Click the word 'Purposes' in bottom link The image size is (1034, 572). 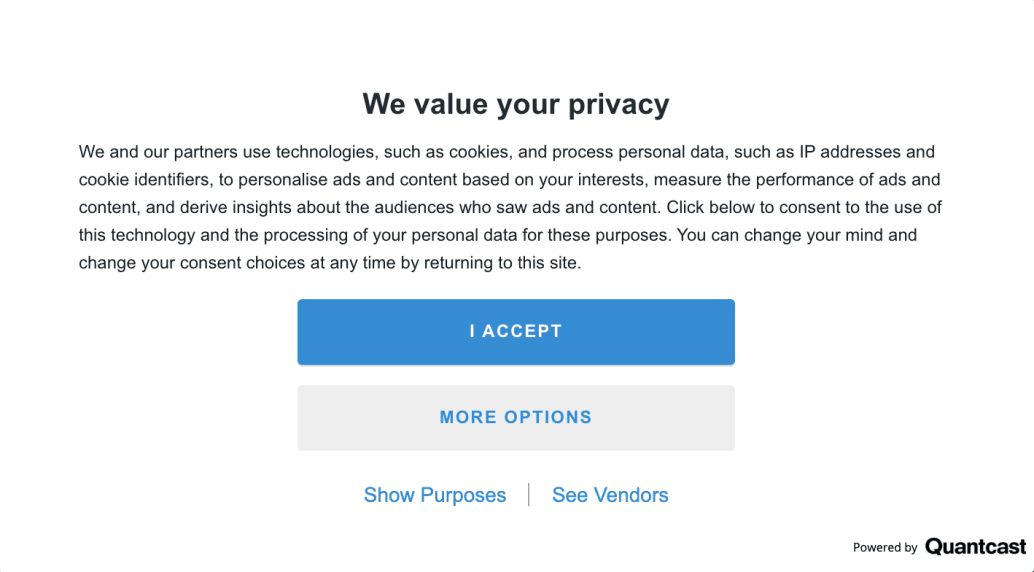coord(463,495)
